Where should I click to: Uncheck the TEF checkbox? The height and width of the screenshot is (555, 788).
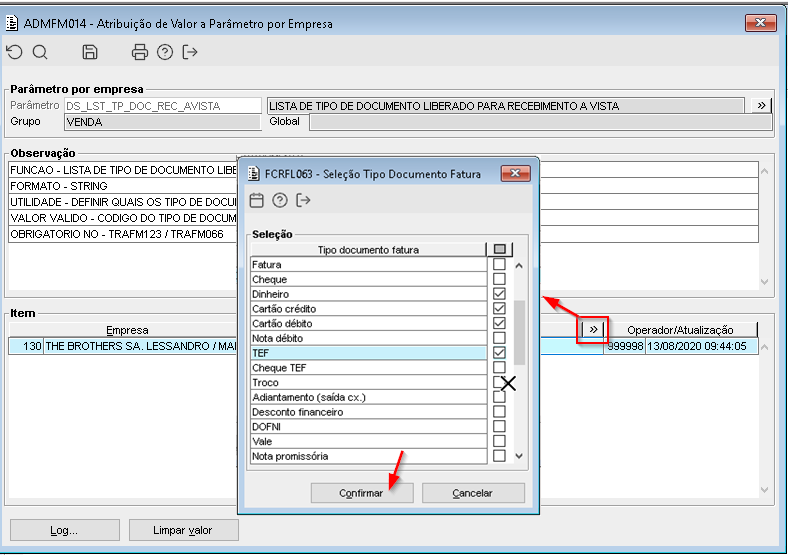pos(499,353)
